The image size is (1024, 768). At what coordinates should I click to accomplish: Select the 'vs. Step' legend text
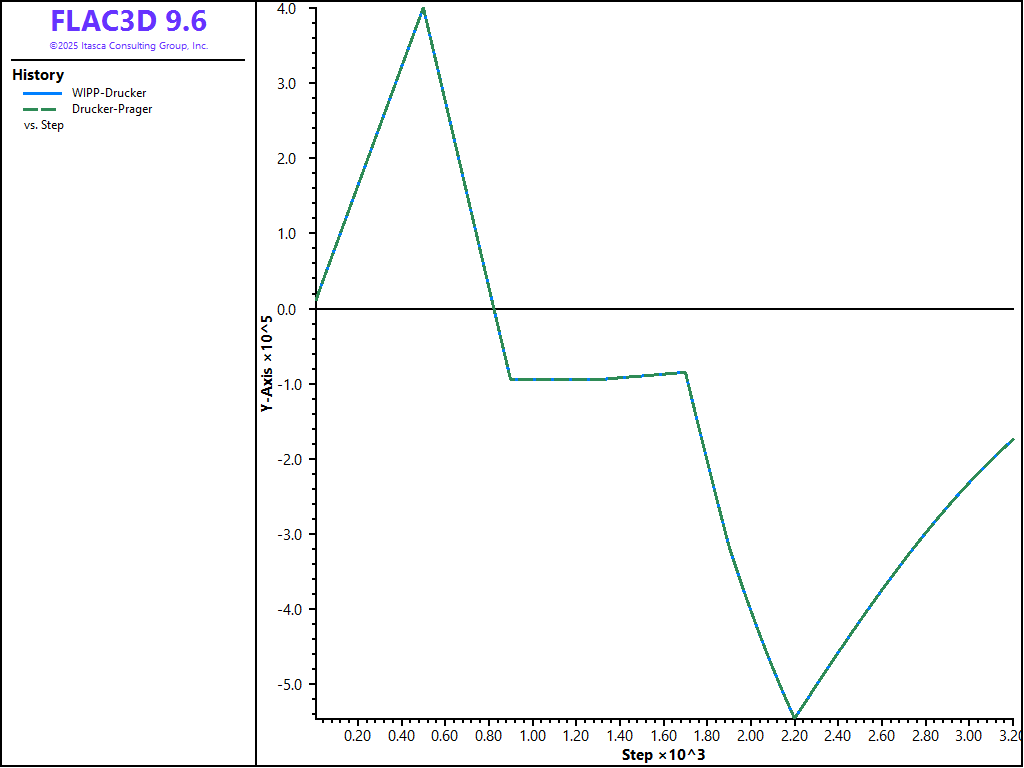[x=44, y=125]
